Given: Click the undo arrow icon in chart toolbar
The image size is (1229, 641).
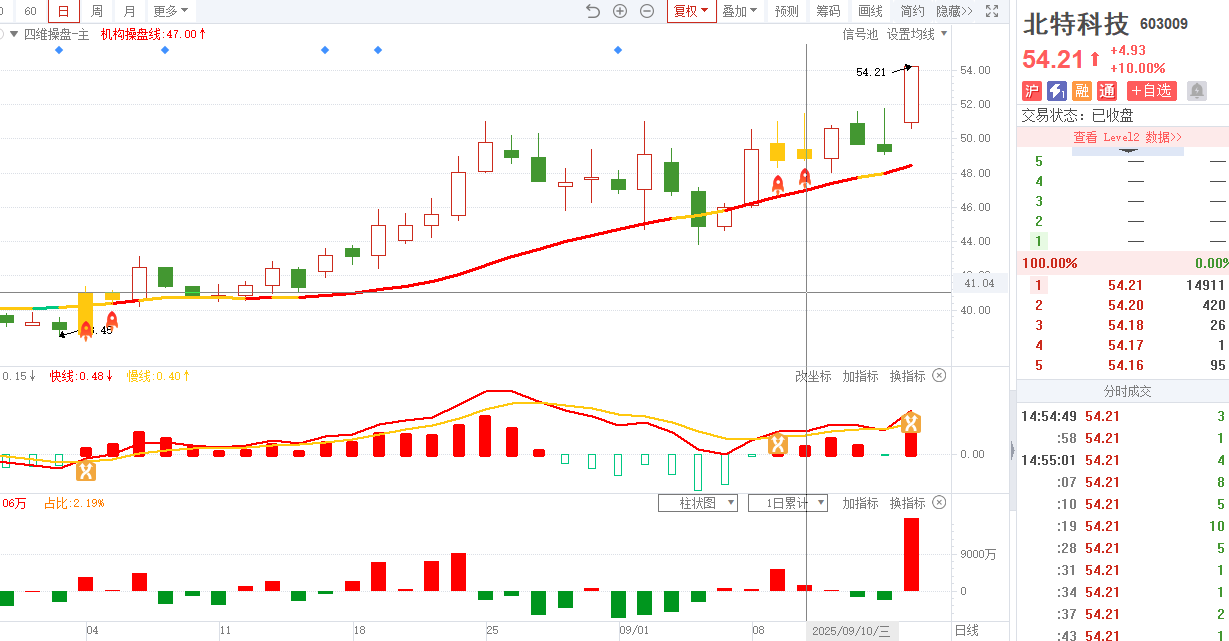Looking at the screenshot, I should click(593, 11).
